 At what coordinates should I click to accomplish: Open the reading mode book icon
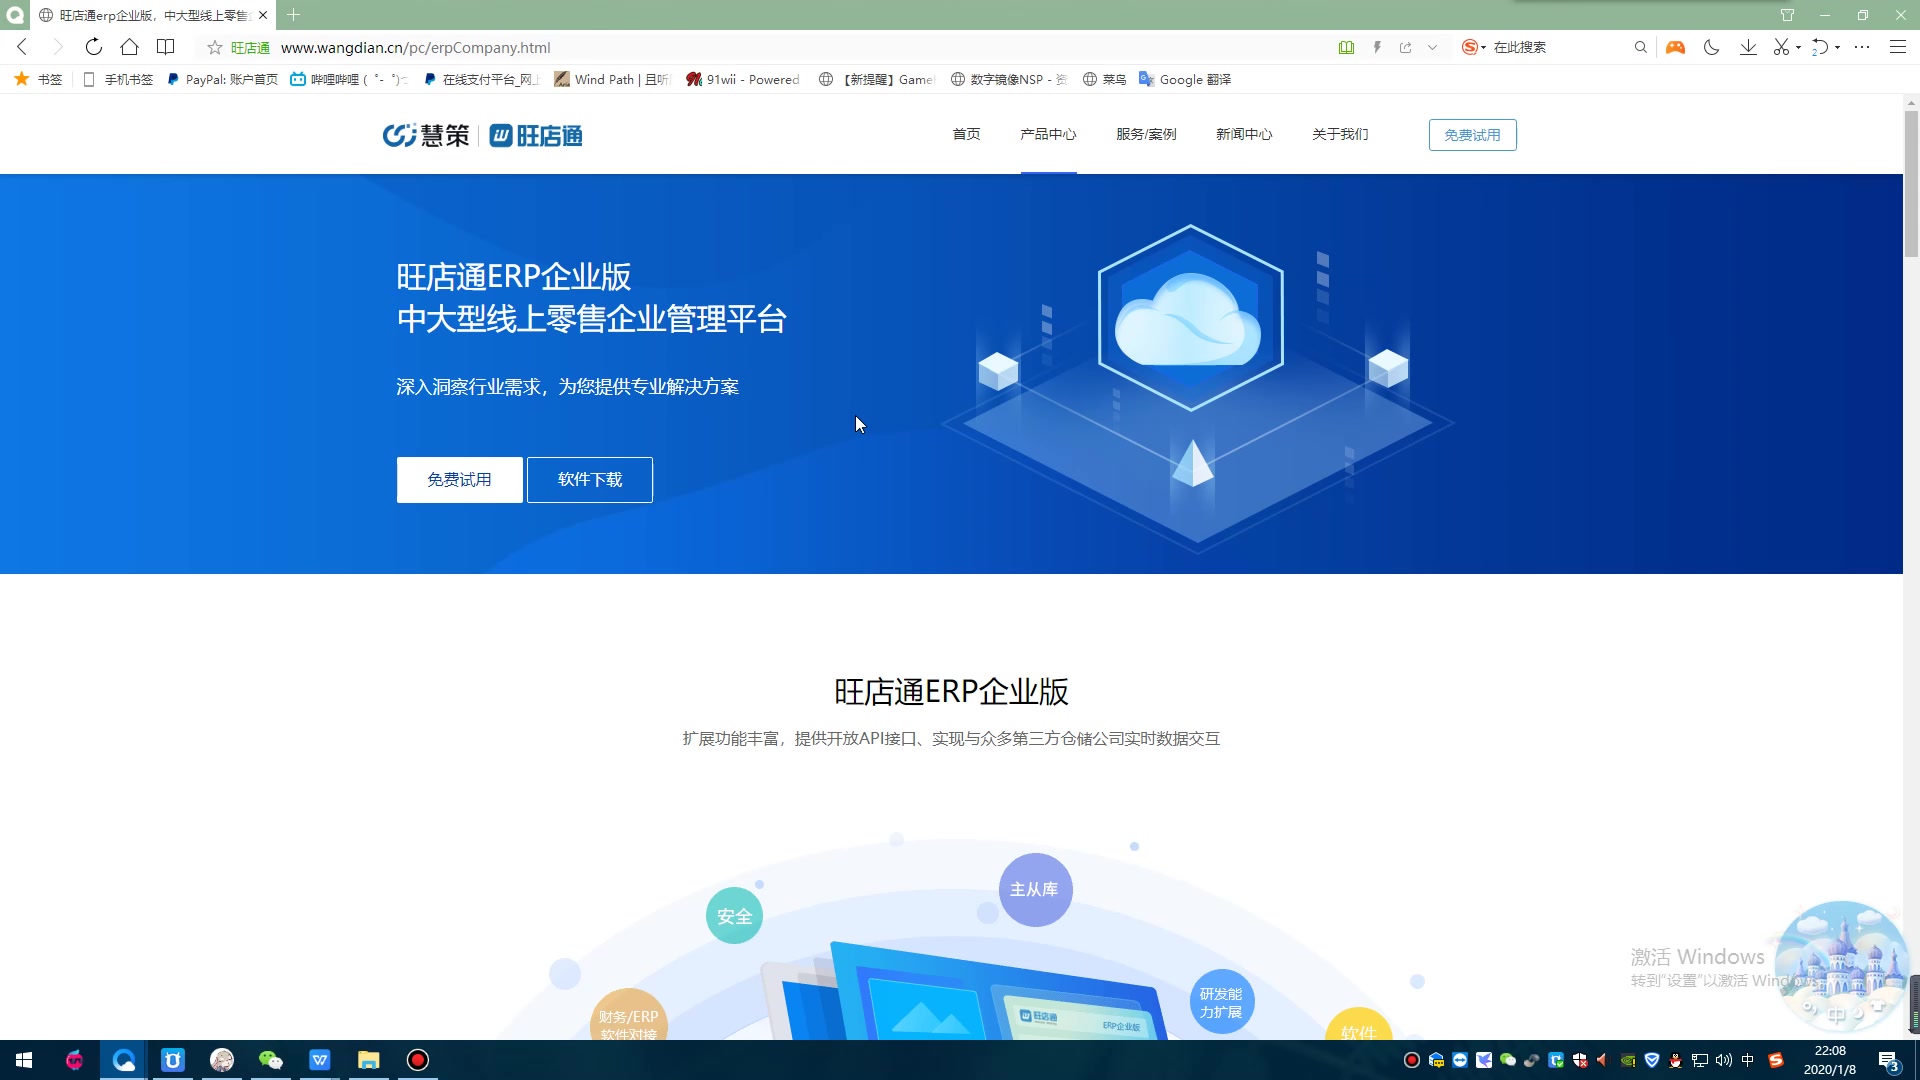[166, 47]
